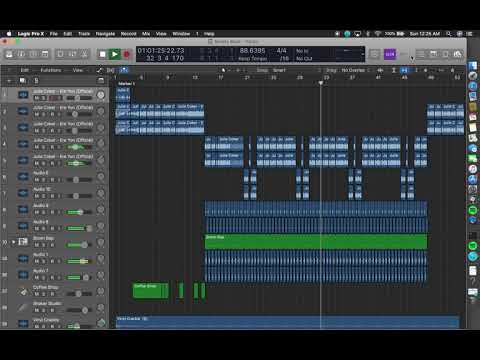Mute the Drum Rap track
Image resolution: width=480 pixels, height=360 pixels.
pos(37,245)
